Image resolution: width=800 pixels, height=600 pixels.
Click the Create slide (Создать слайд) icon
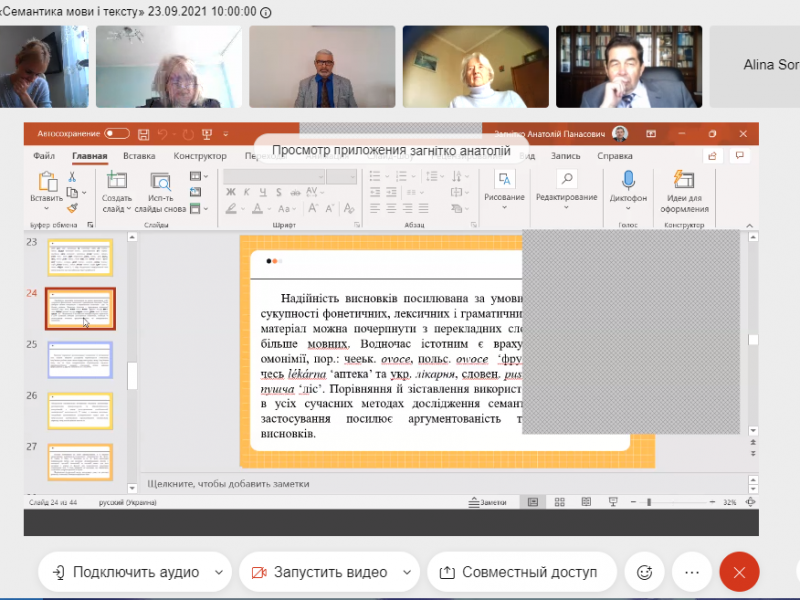[x=116, y=182]
